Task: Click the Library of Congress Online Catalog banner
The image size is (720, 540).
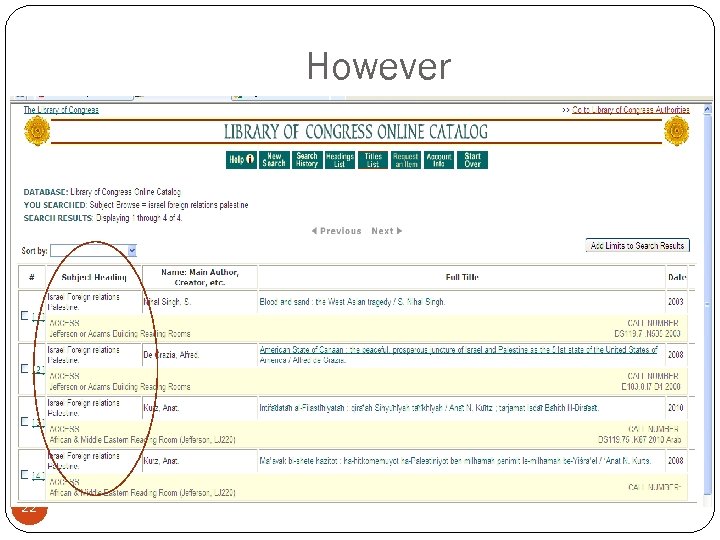Action: (356, 132)
